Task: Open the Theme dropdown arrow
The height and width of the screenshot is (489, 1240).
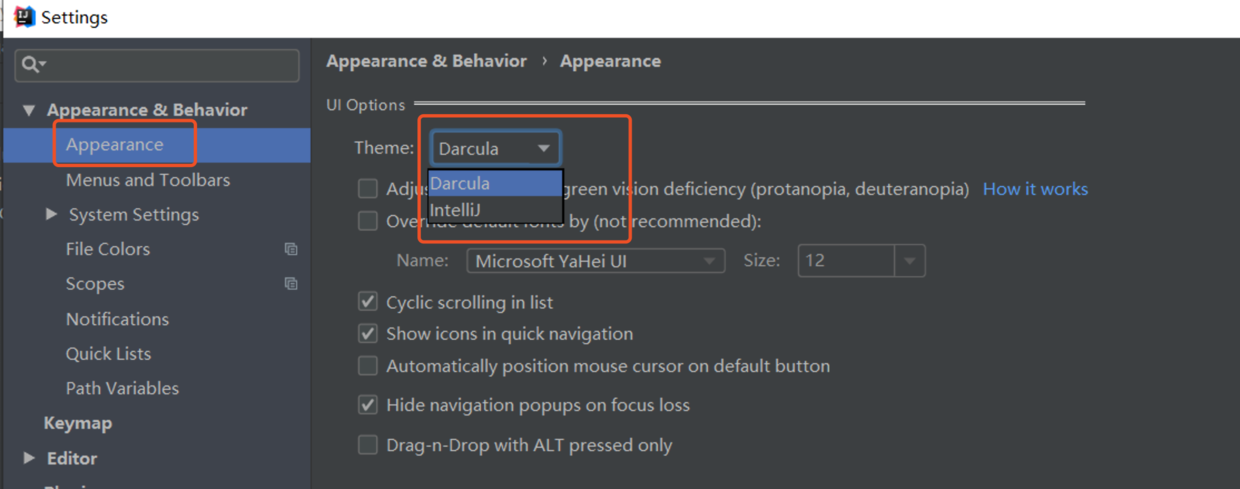Action: point(543,149)
